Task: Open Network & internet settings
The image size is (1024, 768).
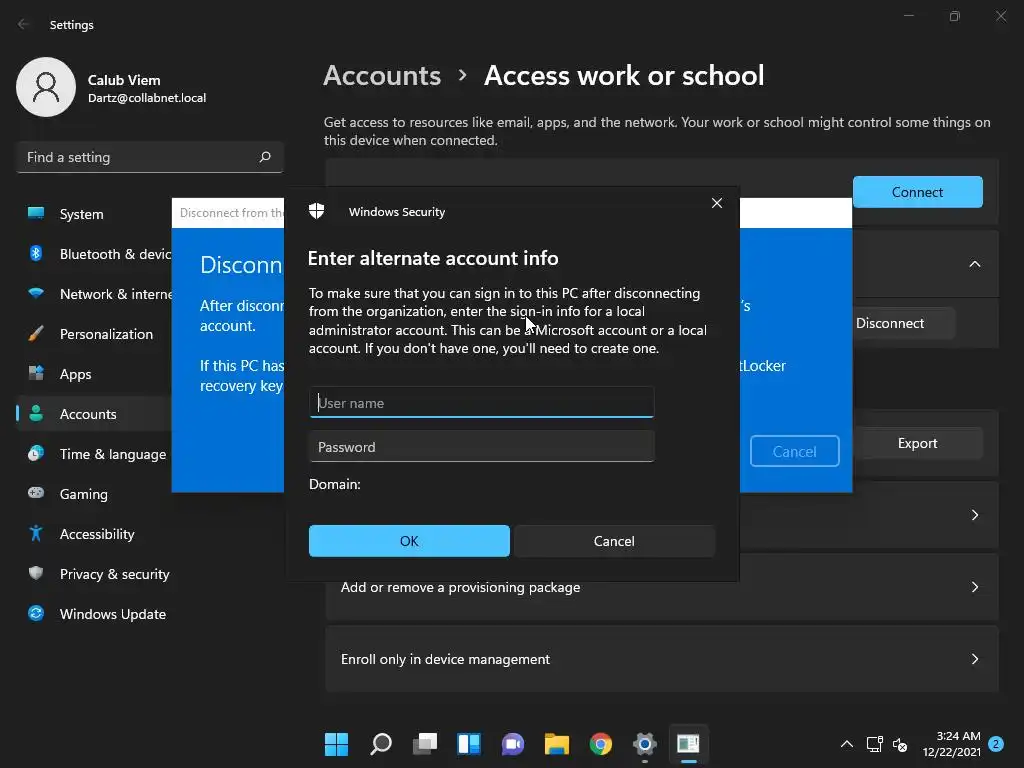Action: [94, 294]
